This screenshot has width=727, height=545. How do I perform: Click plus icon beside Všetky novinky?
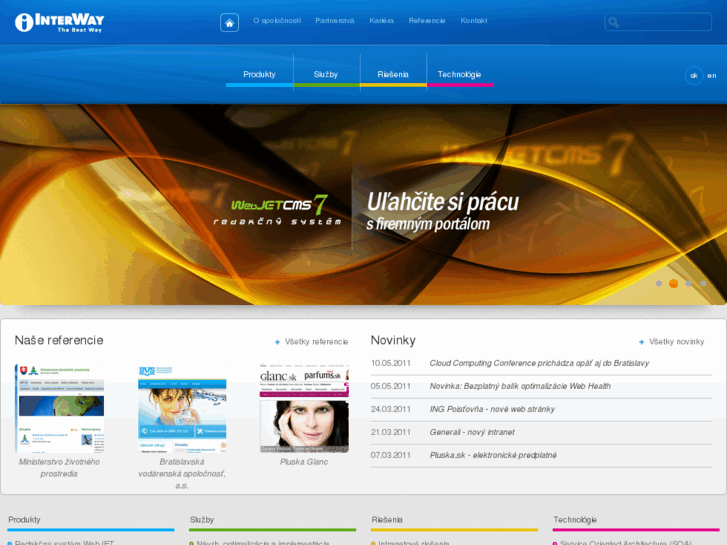[642, 342]
